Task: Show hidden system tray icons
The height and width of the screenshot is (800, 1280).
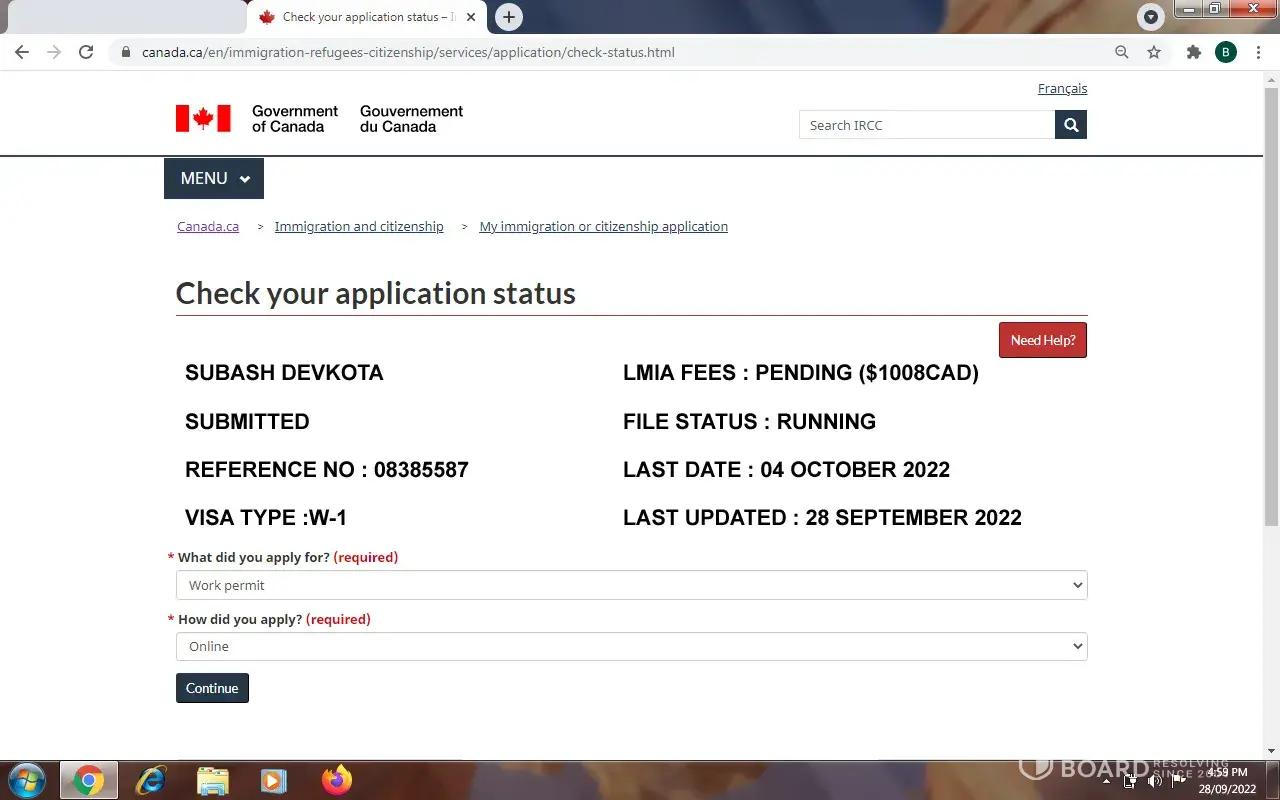Action: pyautogui.click(x=1106, y=781)
